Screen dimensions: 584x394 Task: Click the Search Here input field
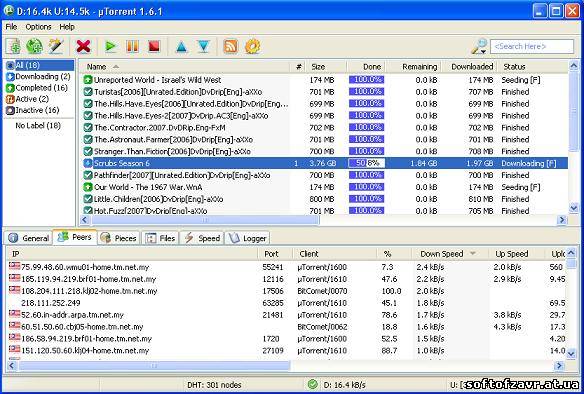coord(531,47)
